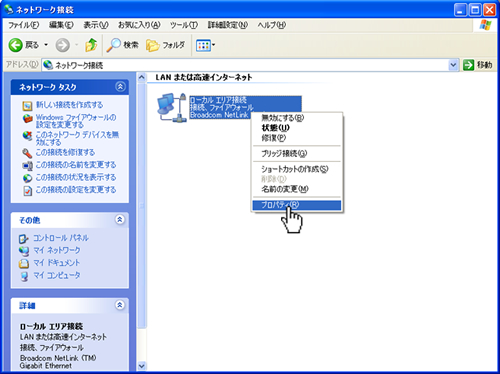500x374 pixels.
Task: Click the change connection settings icon
Action: (x=27, y=191)
